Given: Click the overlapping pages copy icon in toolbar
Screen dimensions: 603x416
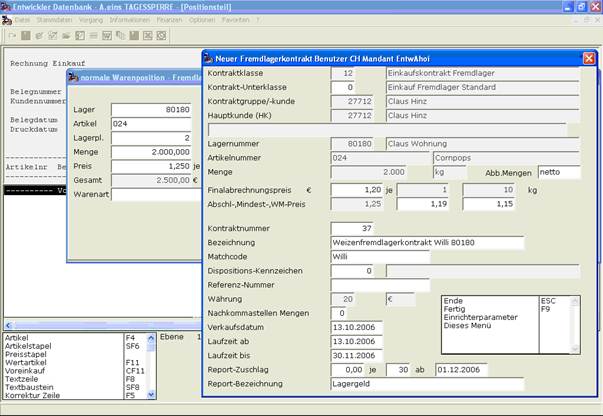Looking at the screenshot, I should pos(121,36).
